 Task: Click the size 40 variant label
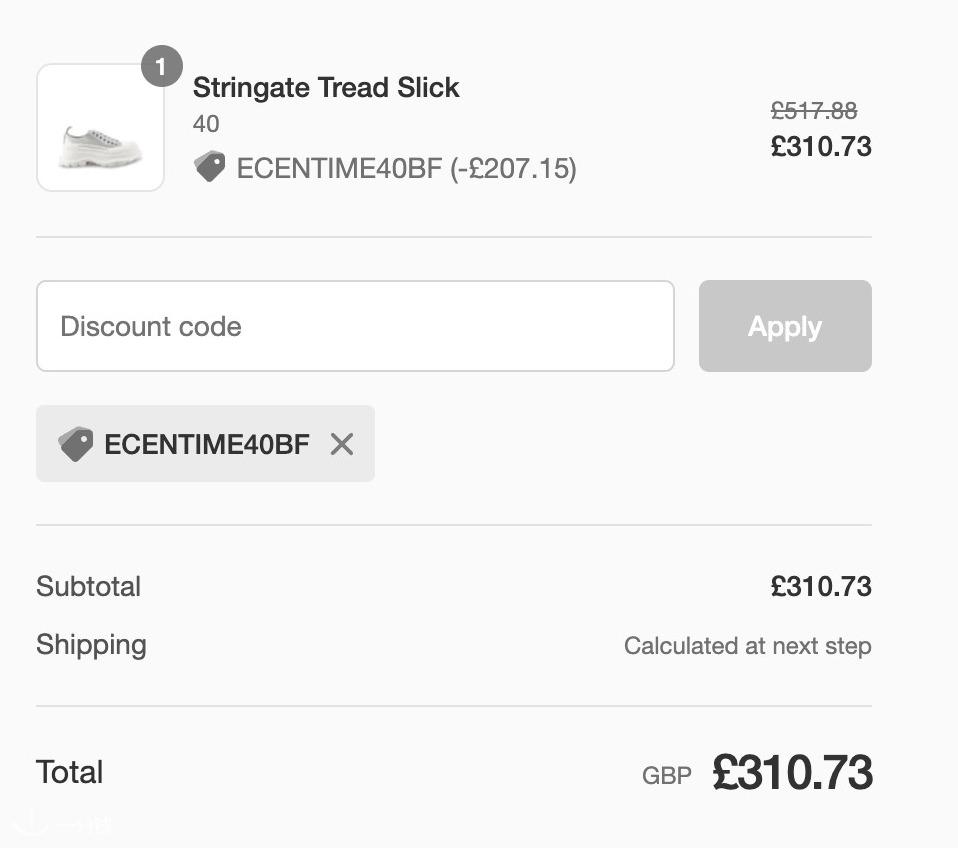206,124
